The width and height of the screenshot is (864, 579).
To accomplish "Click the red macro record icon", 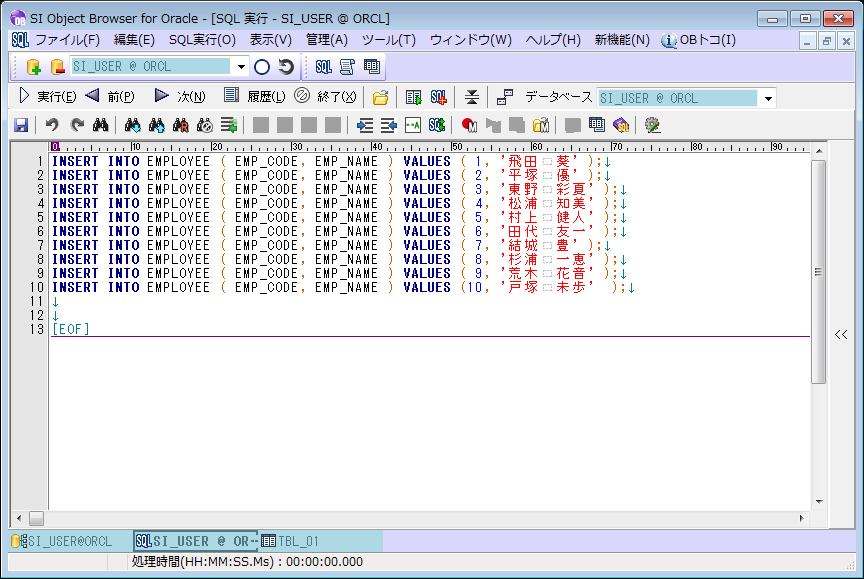I will [x=469, y=125].
